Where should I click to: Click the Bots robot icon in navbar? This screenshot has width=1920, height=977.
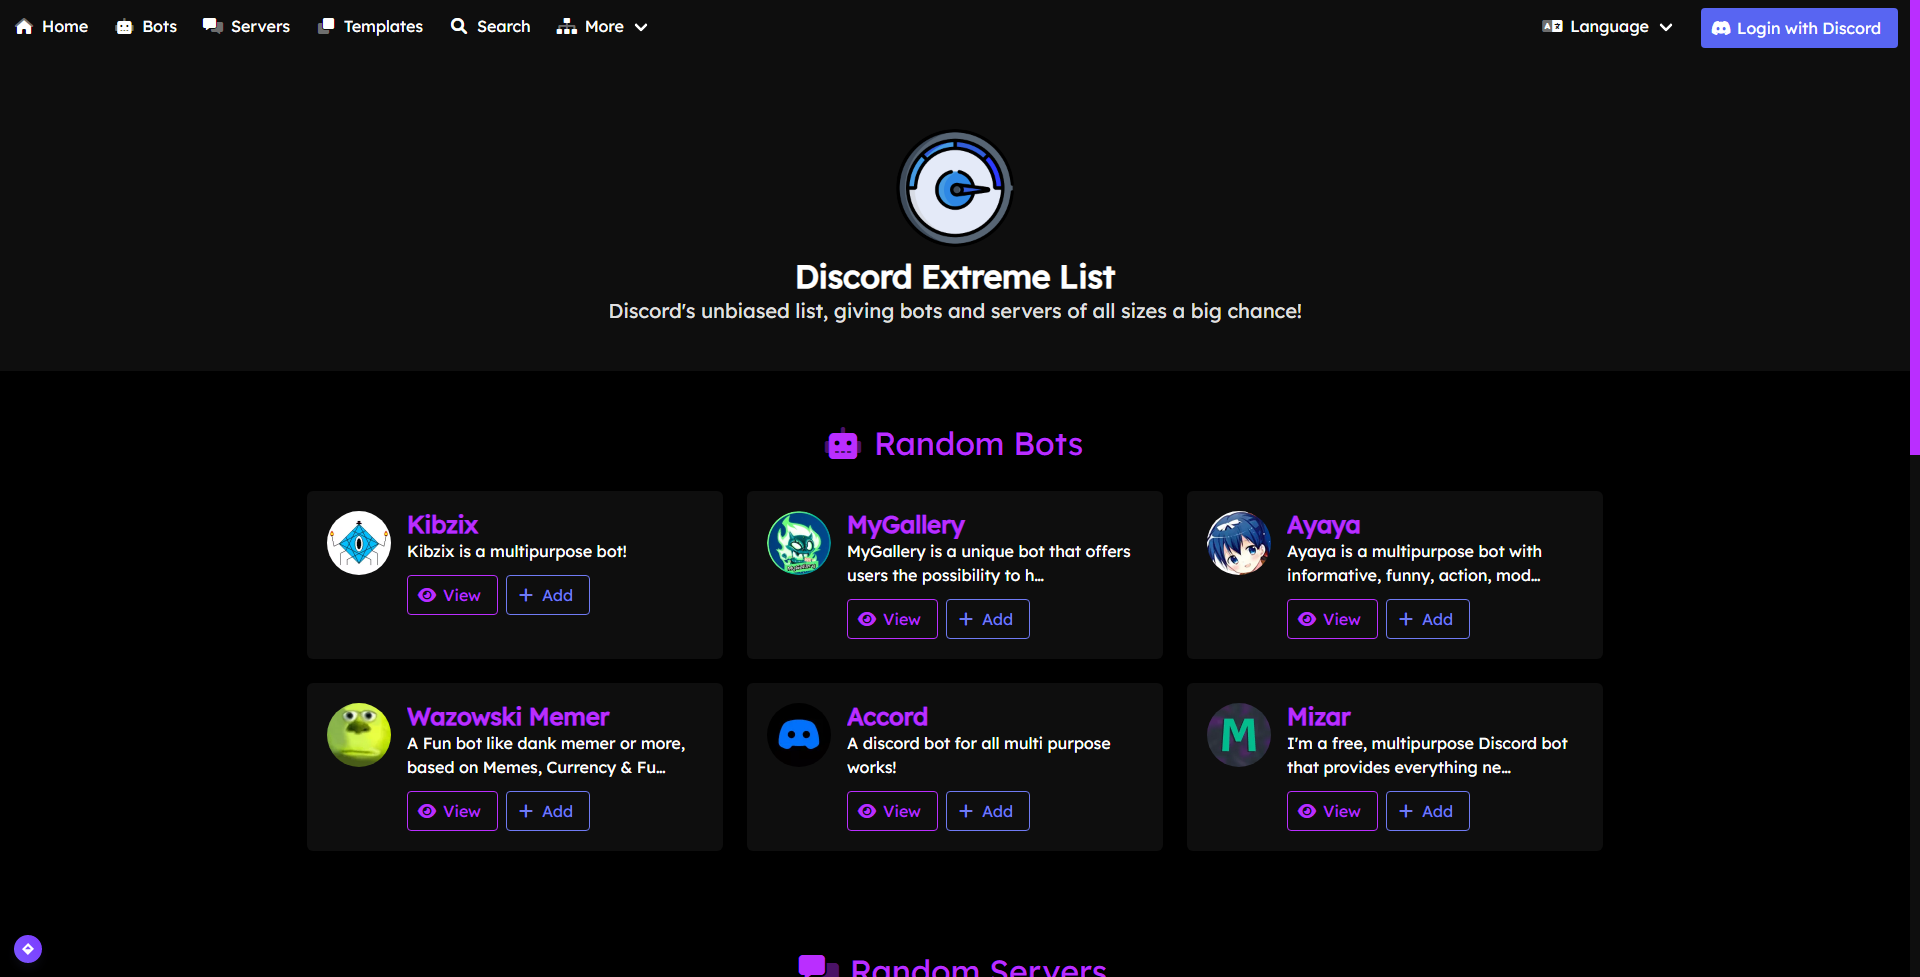(x=124, y=27)
